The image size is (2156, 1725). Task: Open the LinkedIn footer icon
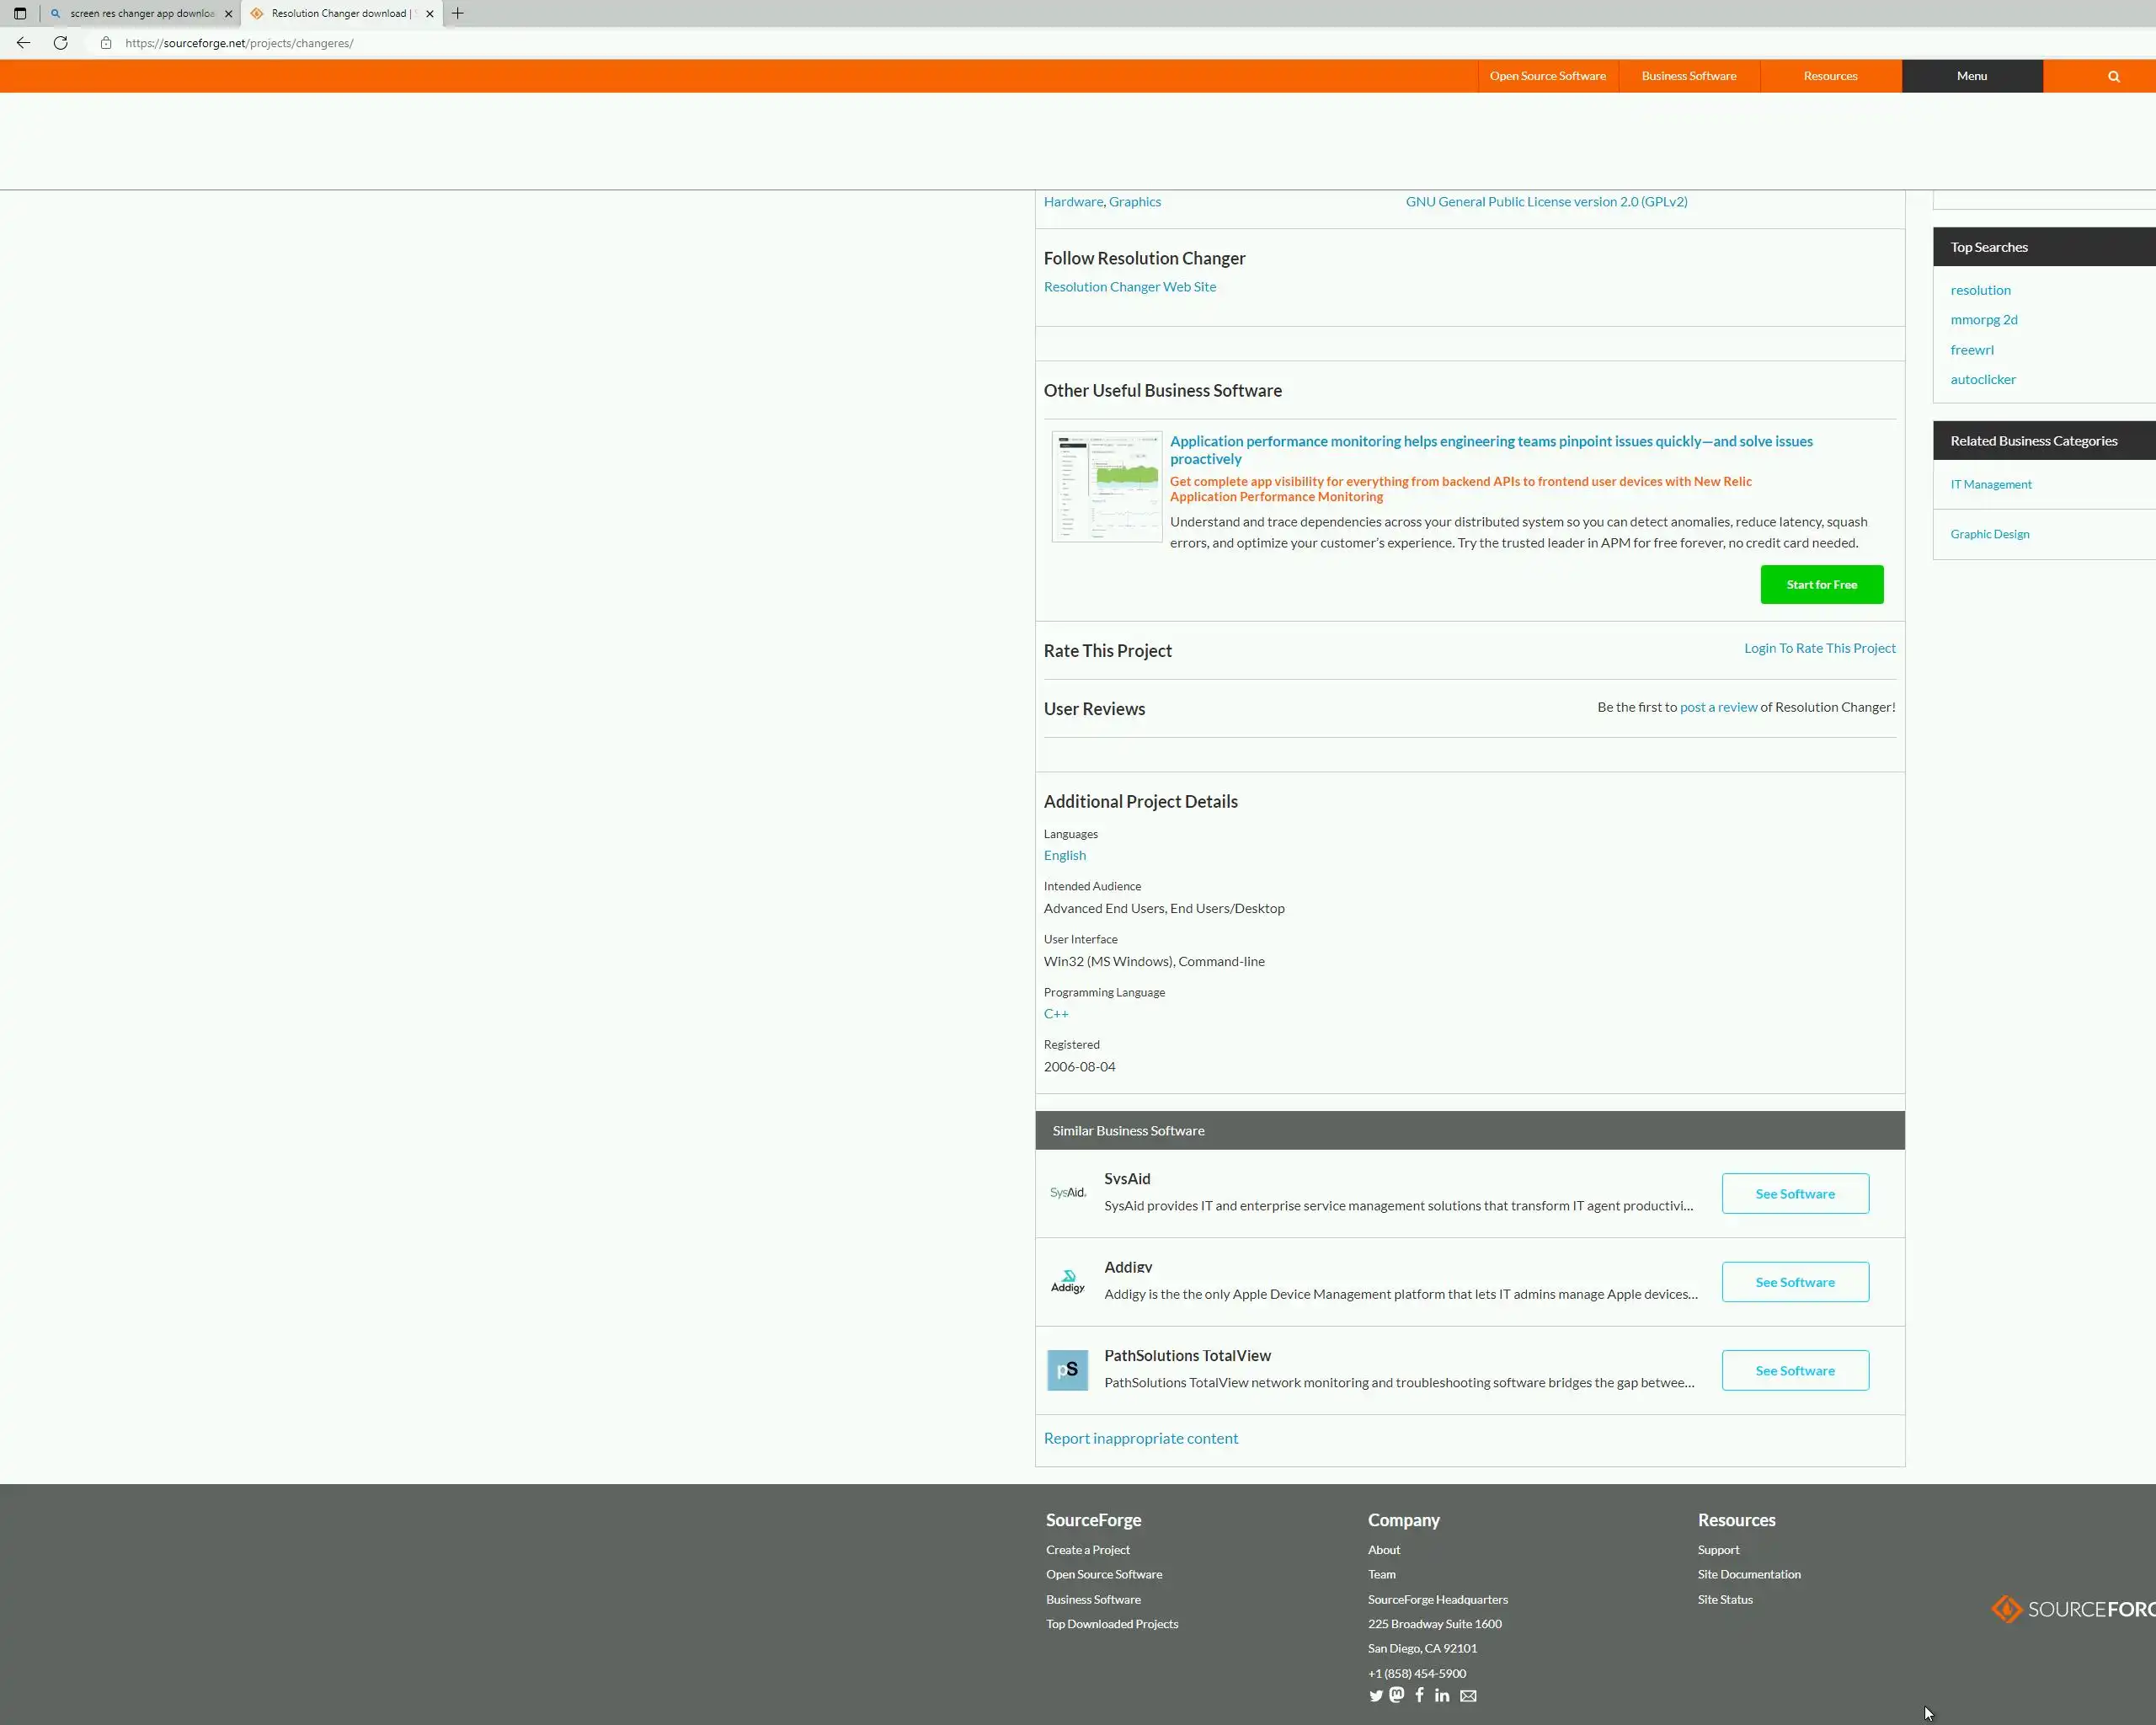(x=1442, y=1696)
